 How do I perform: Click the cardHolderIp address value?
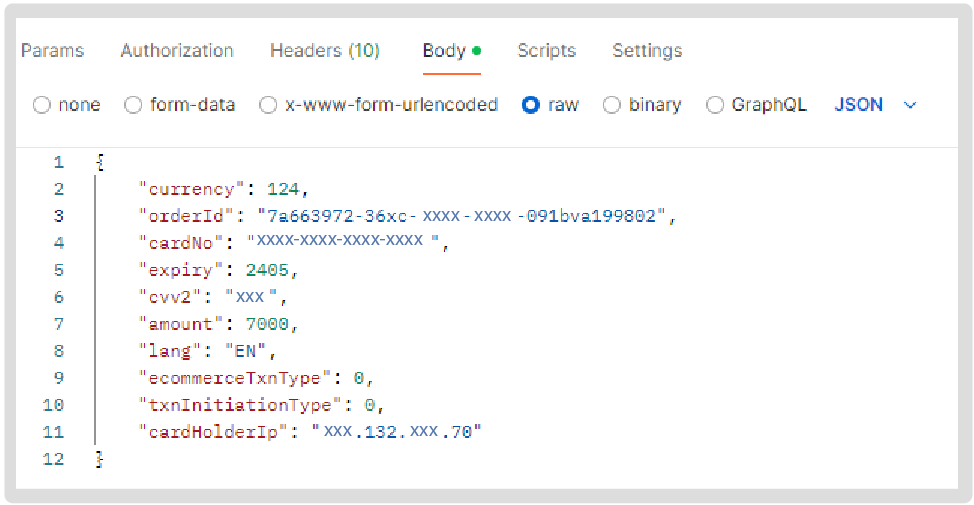tap(396, 432)
